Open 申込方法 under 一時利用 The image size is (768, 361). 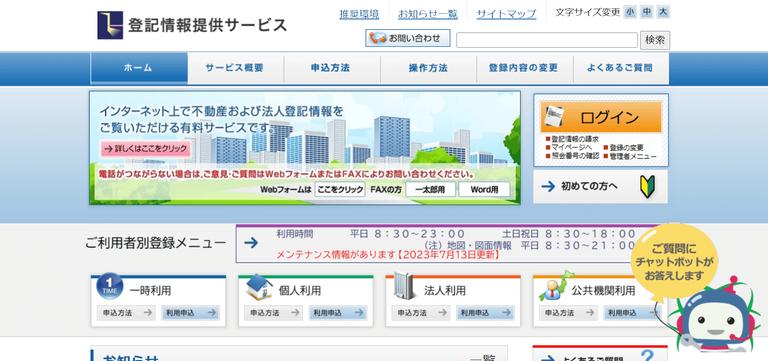tap(126, 313)
